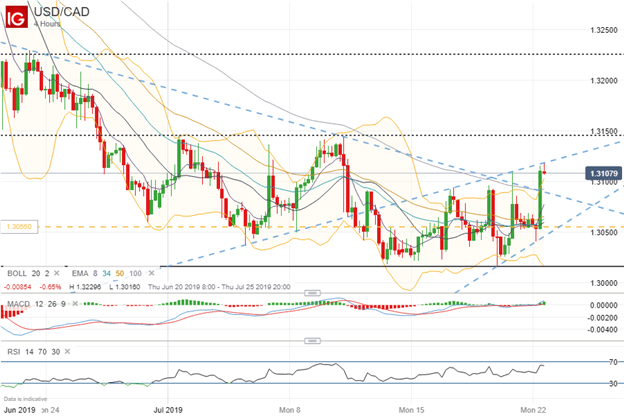The width and height of the screenshot is (624, 416).
Task: Select the BOLL indicator label
Action: point(17,273)
